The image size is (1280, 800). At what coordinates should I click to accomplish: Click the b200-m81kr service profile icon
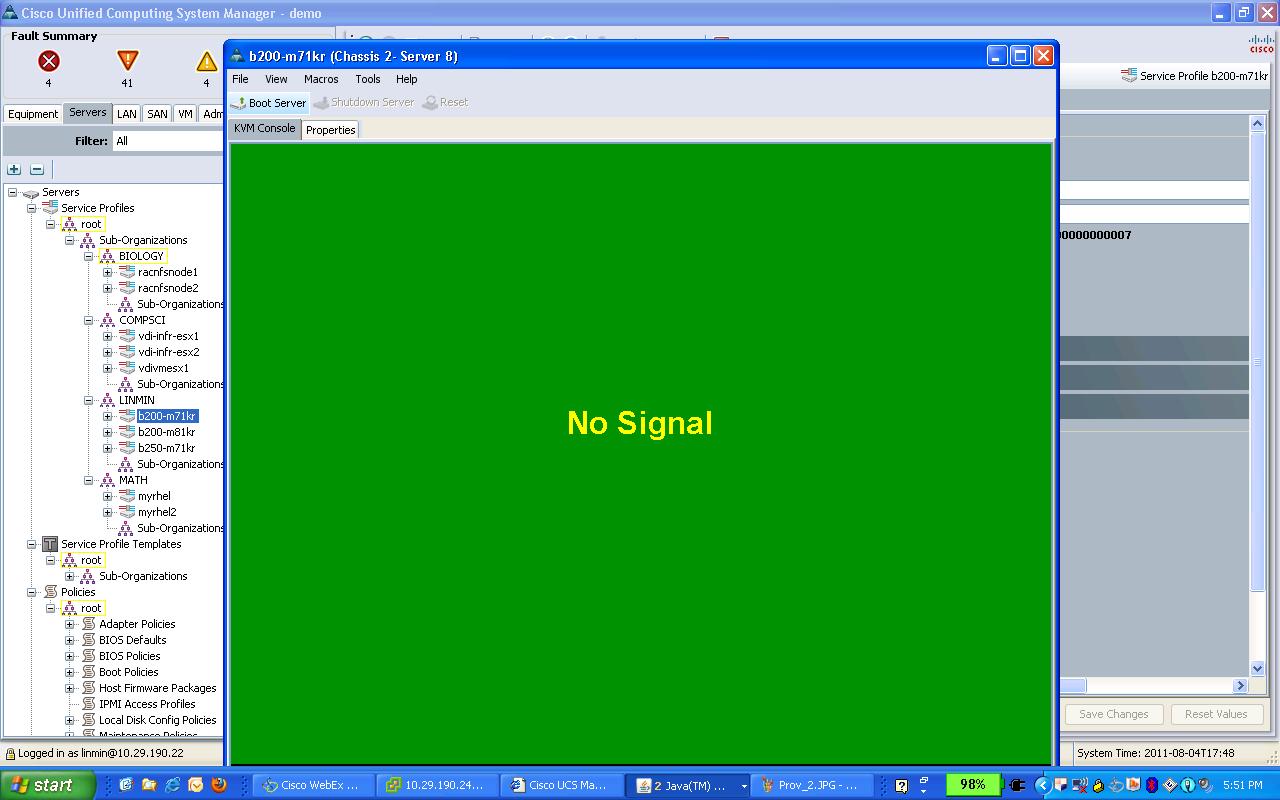coord(127,432)
